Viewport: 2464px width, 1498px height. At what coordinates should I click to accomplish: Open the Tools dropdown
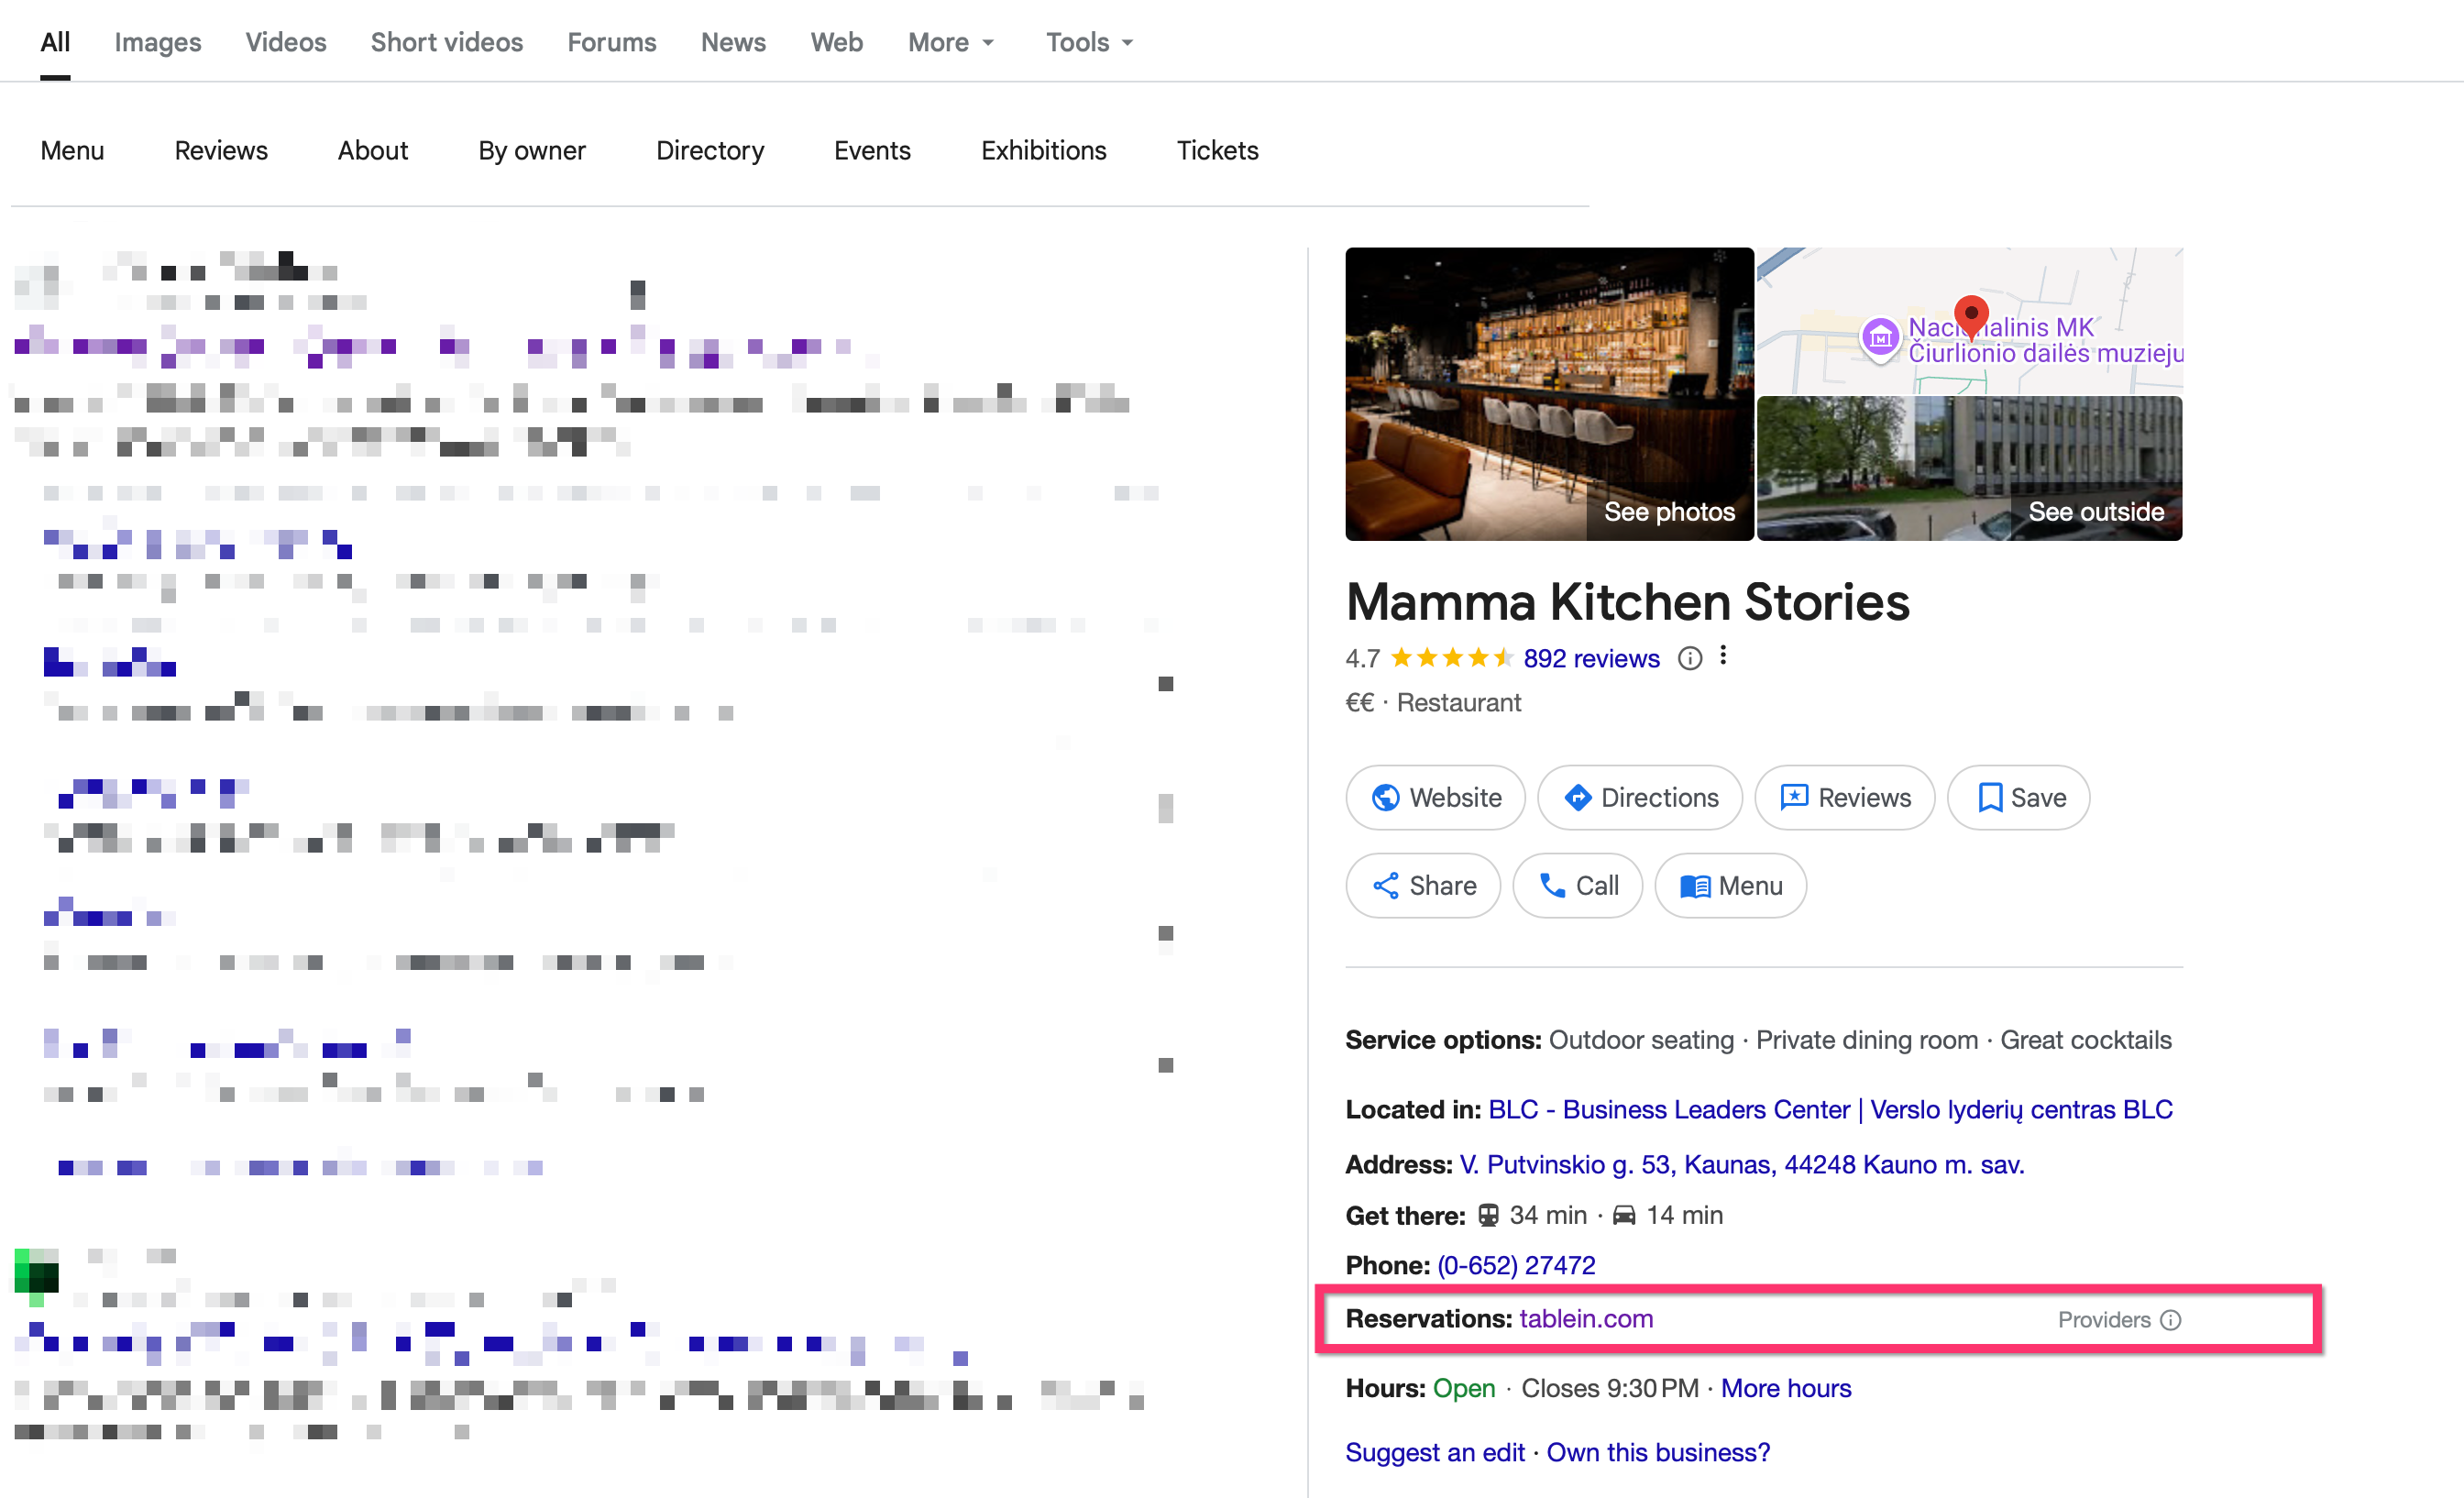(x=1090, y=42)
